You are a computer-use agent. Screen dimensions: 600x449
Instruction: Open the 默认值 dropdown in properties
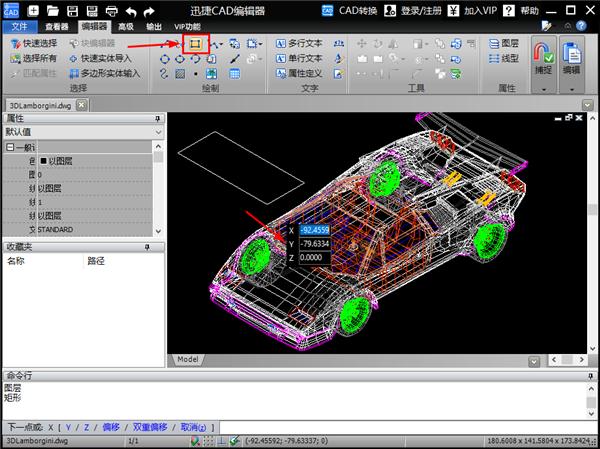coord(157,132)
